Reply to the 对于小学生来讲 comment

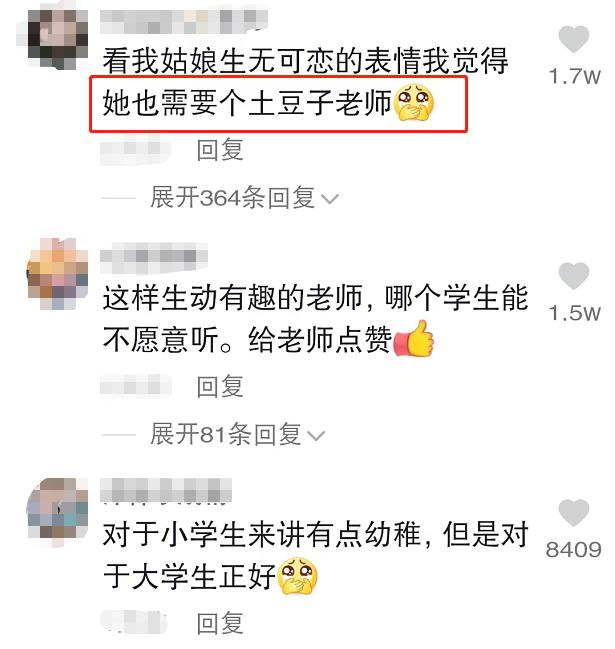click(x=220, y=623)
